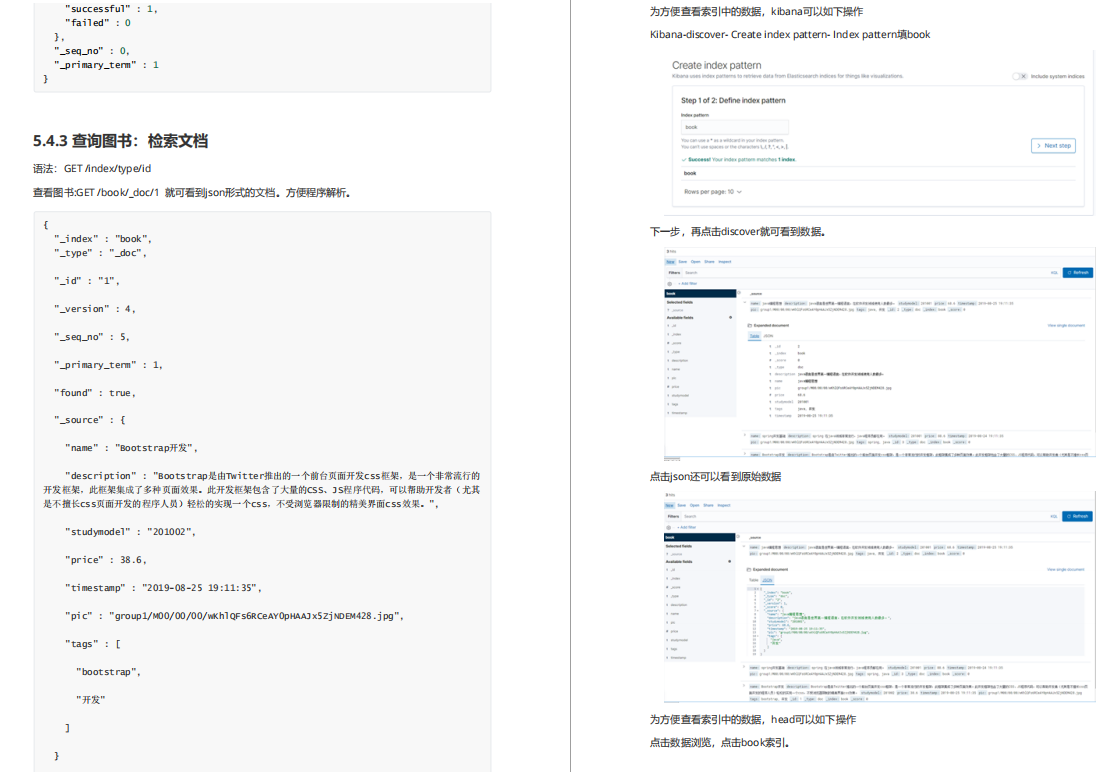The image size is (1118, 772).
Task: Click Open in the Table-view Discover screenshot
Action: [x=695, y=262]
